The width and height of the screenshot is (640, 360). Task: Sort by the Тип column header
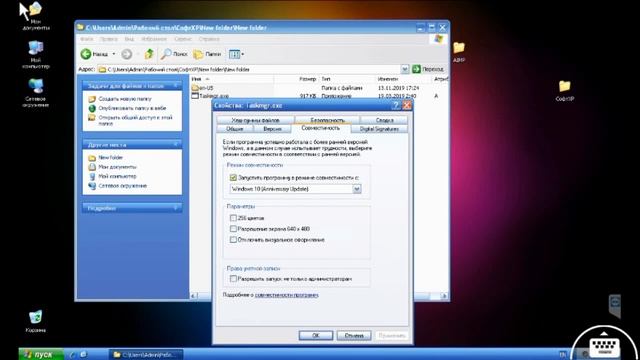347,79
